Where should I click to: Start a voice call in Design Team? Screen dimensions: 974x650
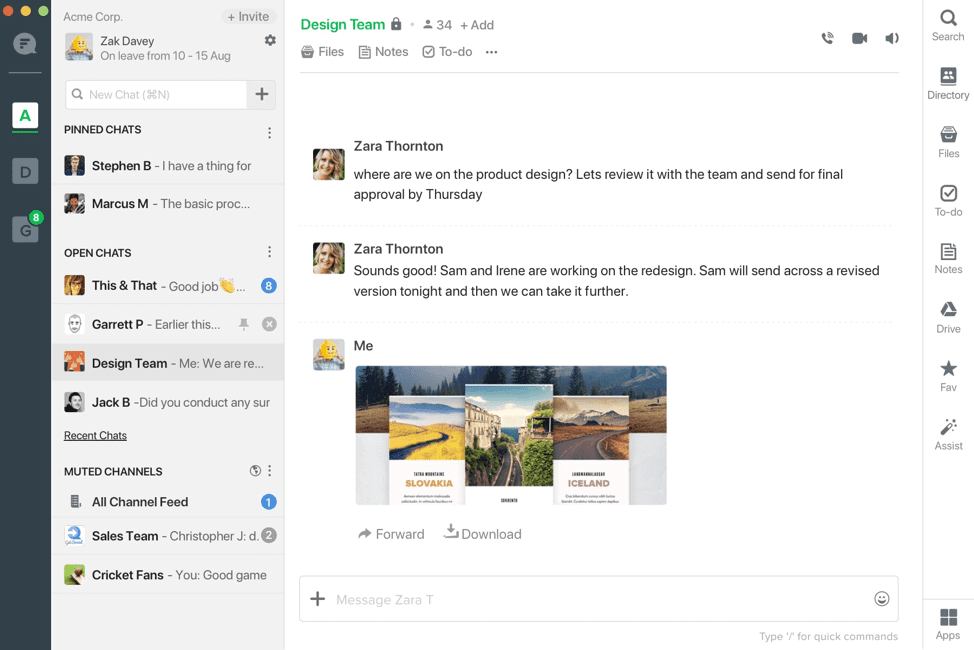(x=828, y=38)
